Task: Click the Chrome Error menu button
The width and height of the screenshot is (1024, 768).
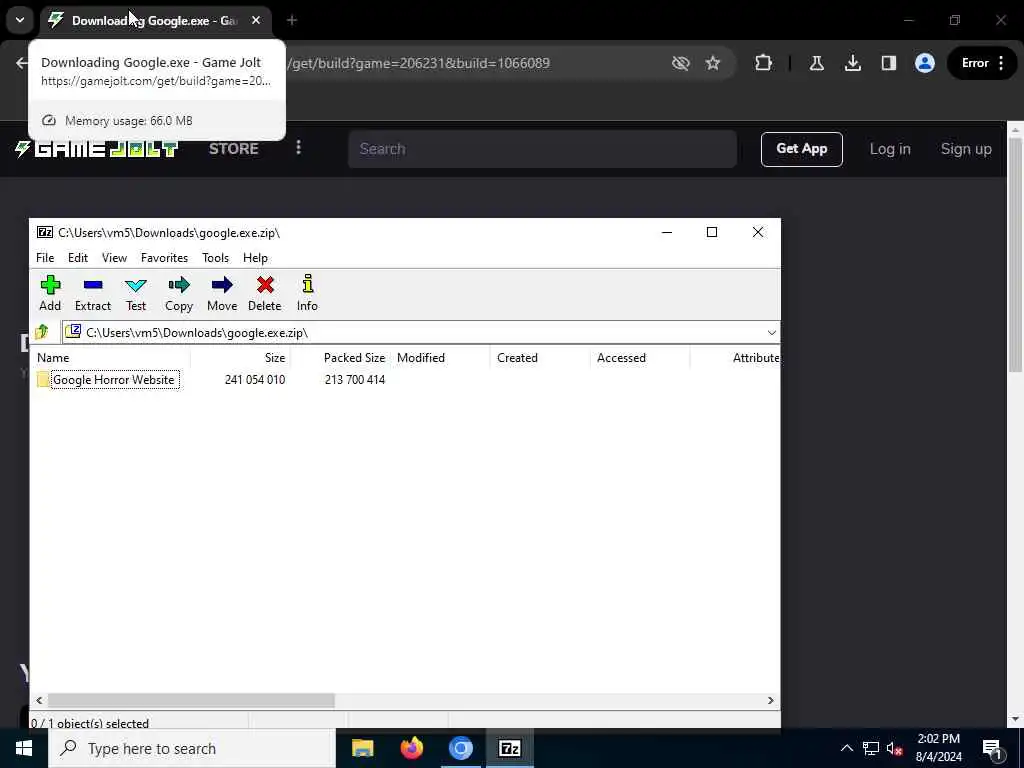Action: click(982, 63)
